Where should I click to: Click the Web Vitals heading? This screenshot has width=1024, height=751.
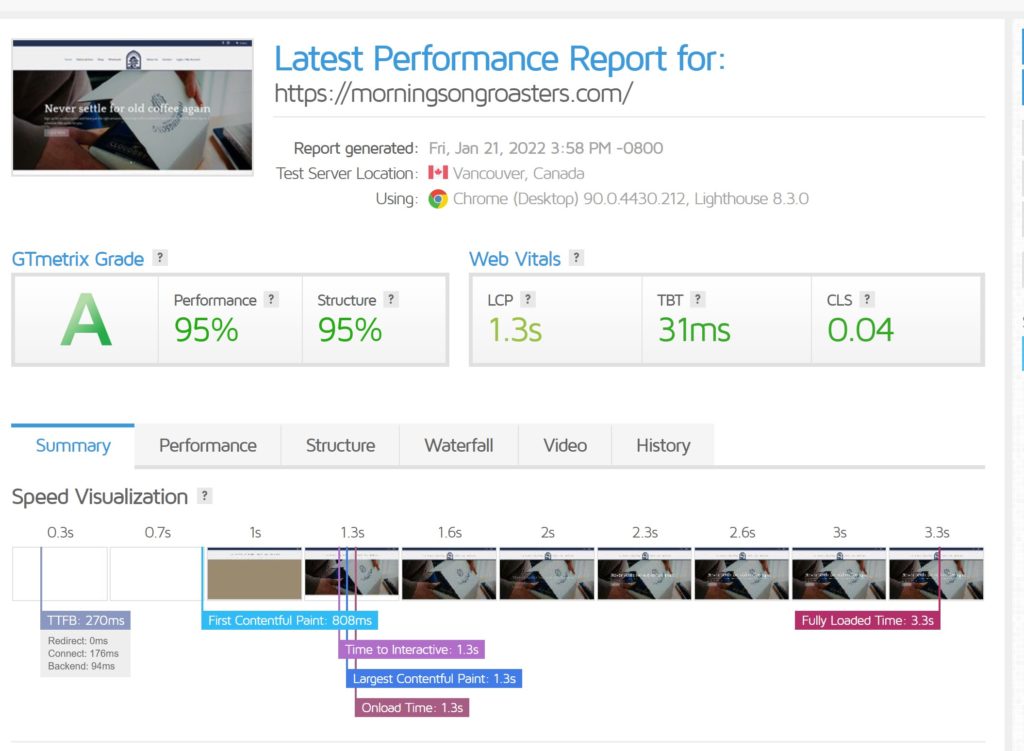(515, 259)
